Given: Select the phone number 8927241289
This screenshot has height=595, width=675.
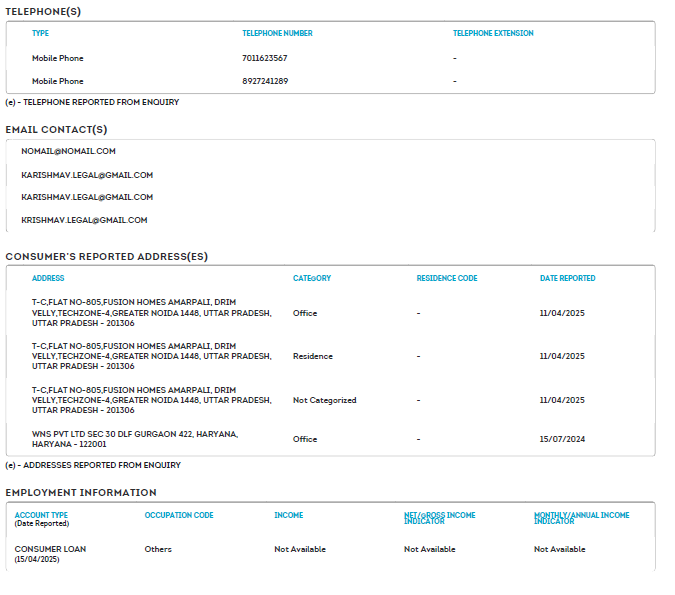Looking at the screenshot, I should coord(265,81).
